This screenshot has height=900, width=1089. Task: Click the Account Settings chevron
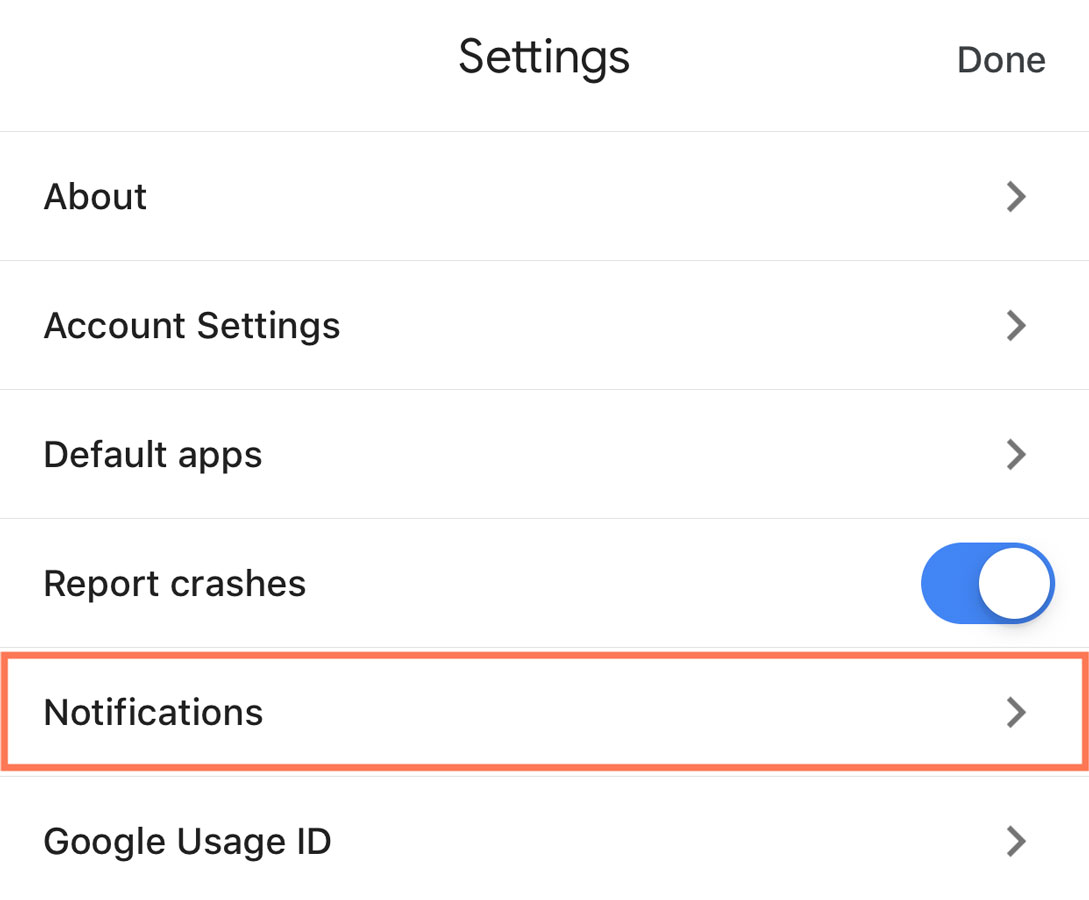(1016, 325)
